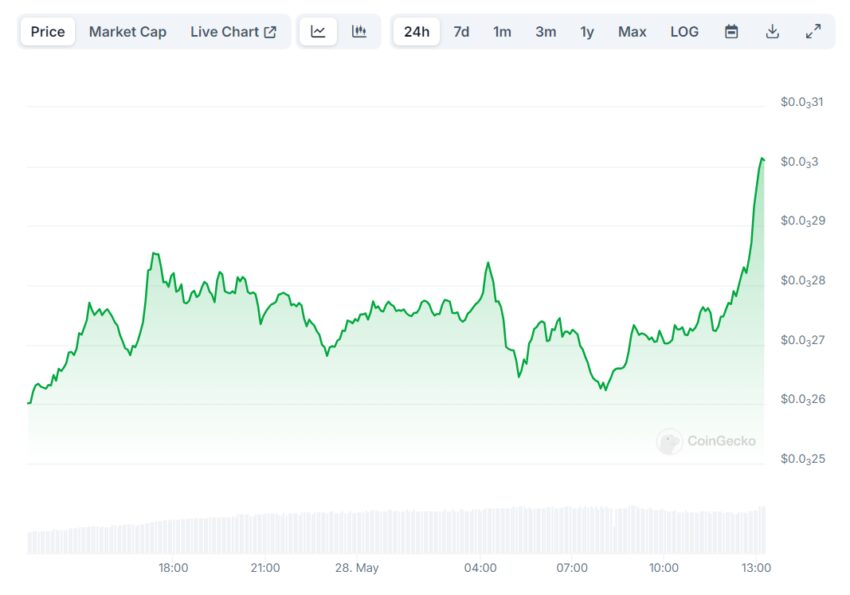Switch to the Price tab

(x=48, y=31)
